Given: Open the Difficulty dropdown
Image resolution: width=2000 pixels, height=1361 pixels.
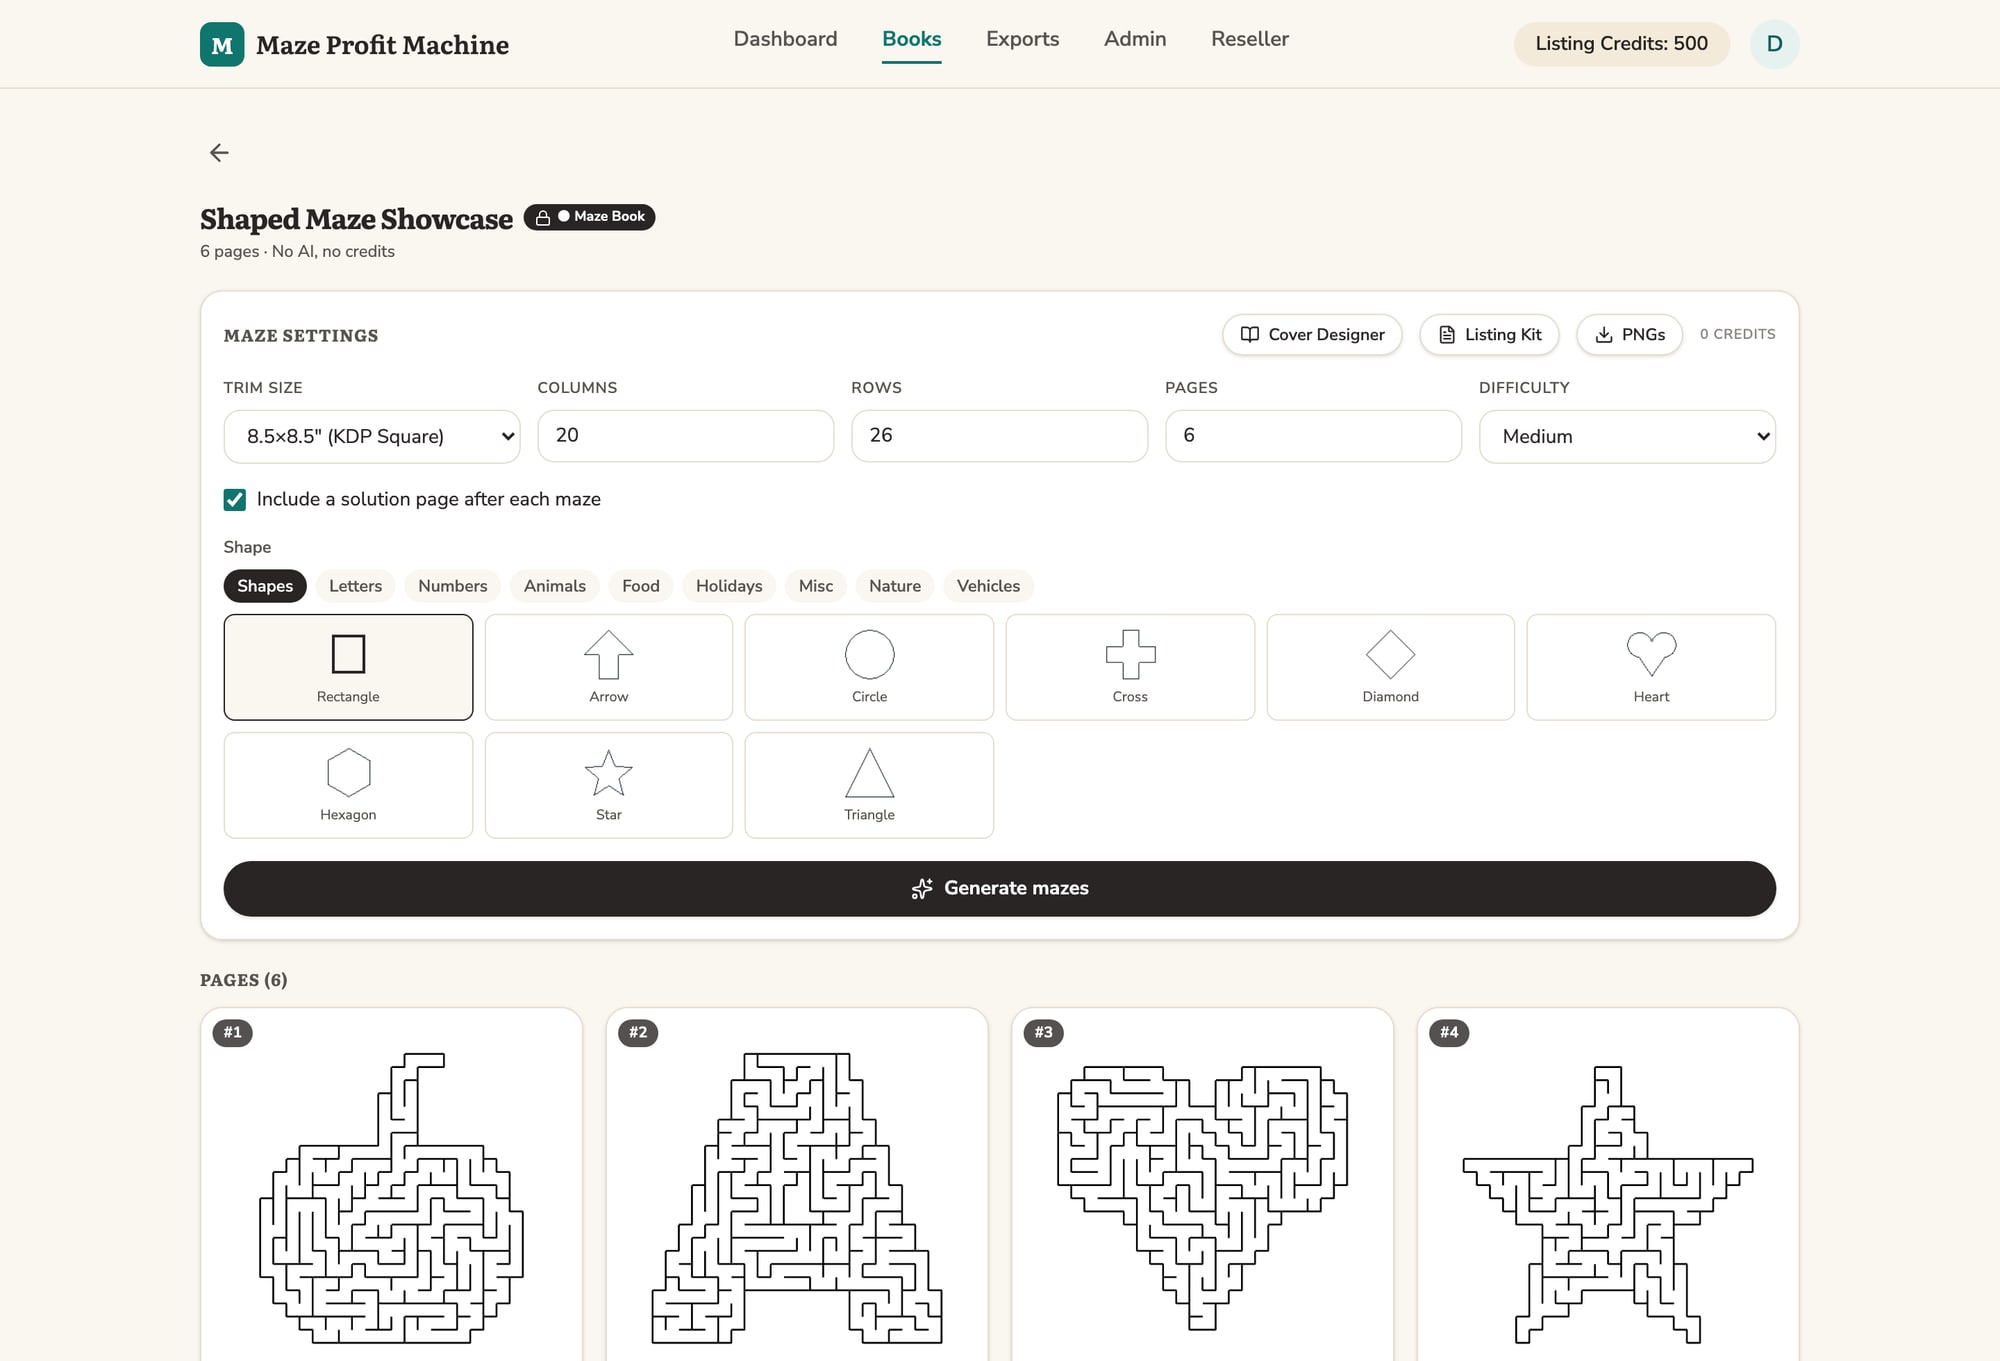Looking at the screenshot, I should point(1627,436).
